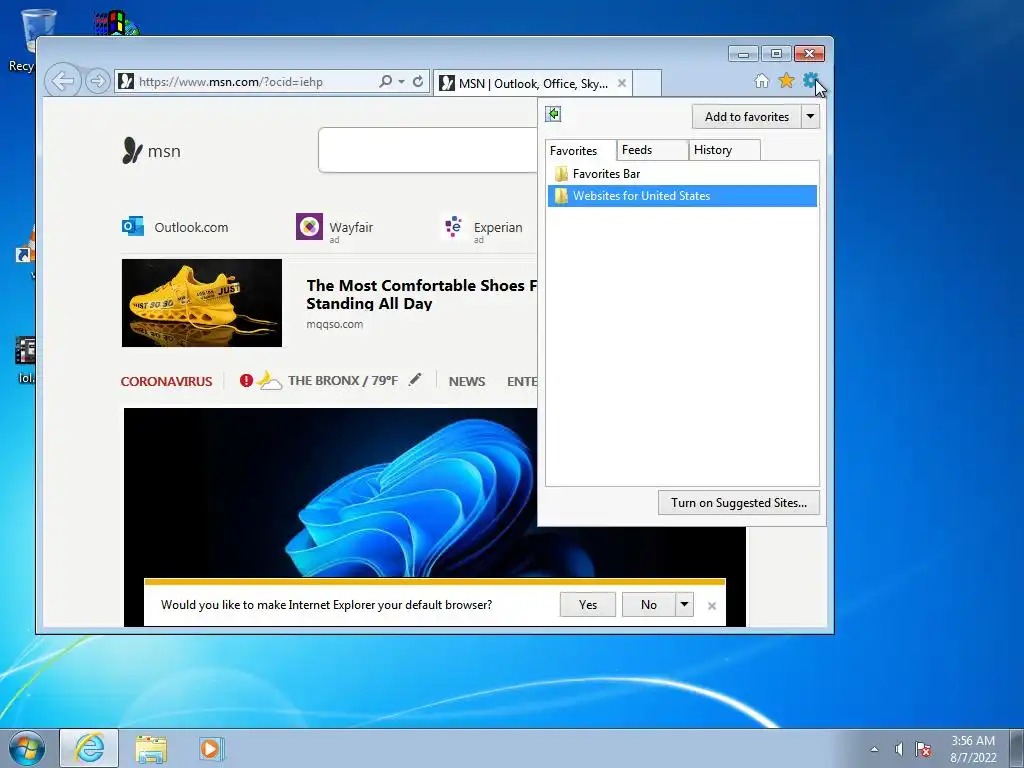
Task: Open the NEWS navigation item
Action: 467,381
